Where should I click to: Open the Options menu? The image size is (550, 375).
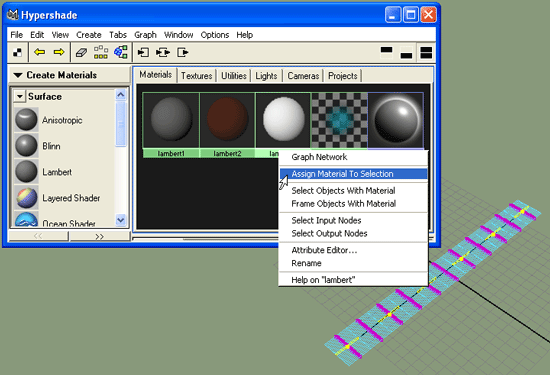(215, 35)
